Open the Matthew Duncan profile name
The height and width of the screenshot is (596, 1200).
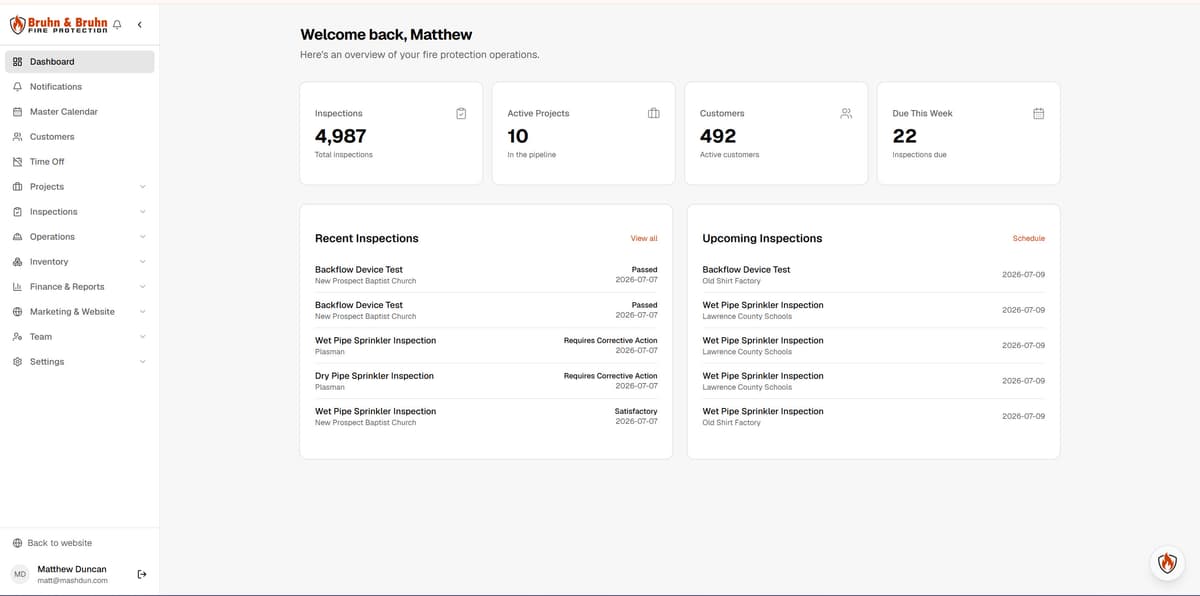click(x=72, y=569)
